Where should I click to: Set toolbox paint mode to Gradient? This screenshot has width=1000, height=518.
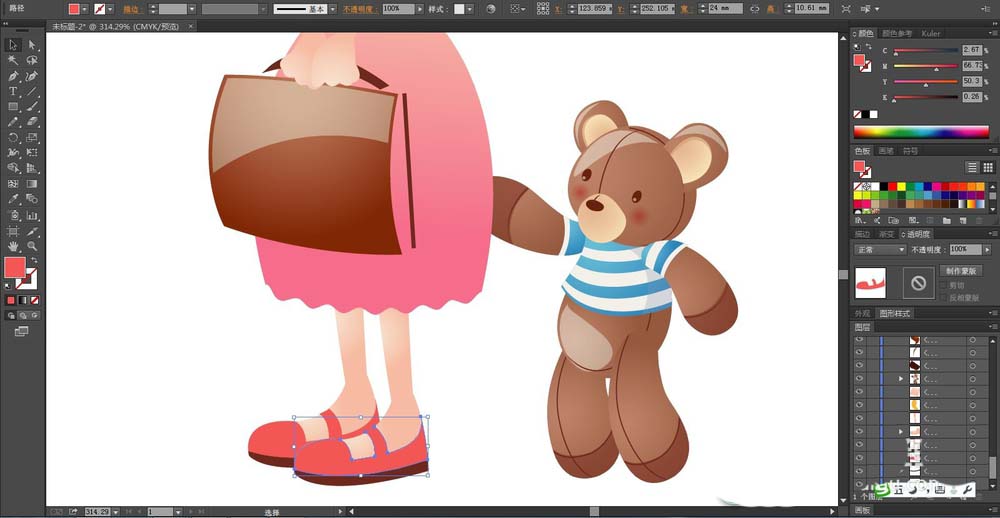point(23,300)
